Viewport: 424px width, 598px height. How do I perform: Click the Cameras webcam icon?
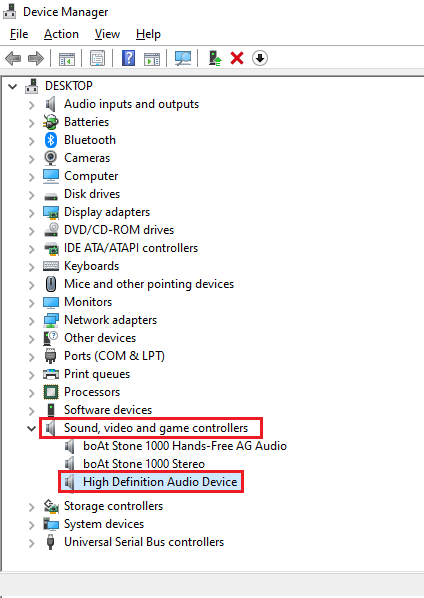pos(51,158)
